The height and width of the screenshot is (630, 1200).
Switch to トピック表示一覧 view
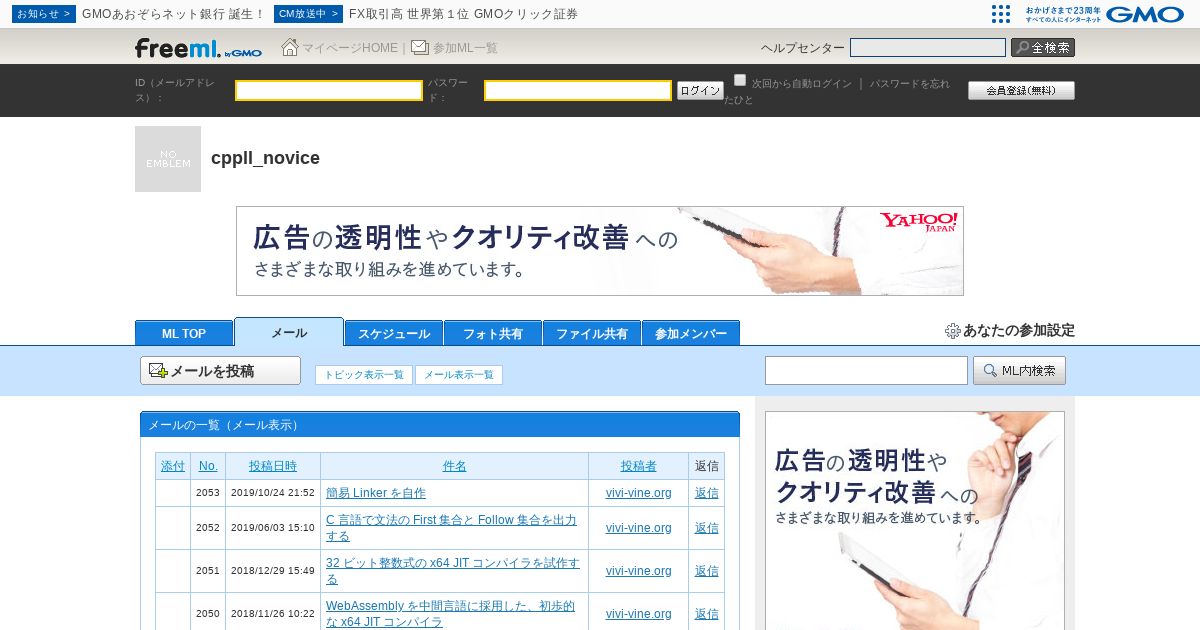click(x=364, y=375)
